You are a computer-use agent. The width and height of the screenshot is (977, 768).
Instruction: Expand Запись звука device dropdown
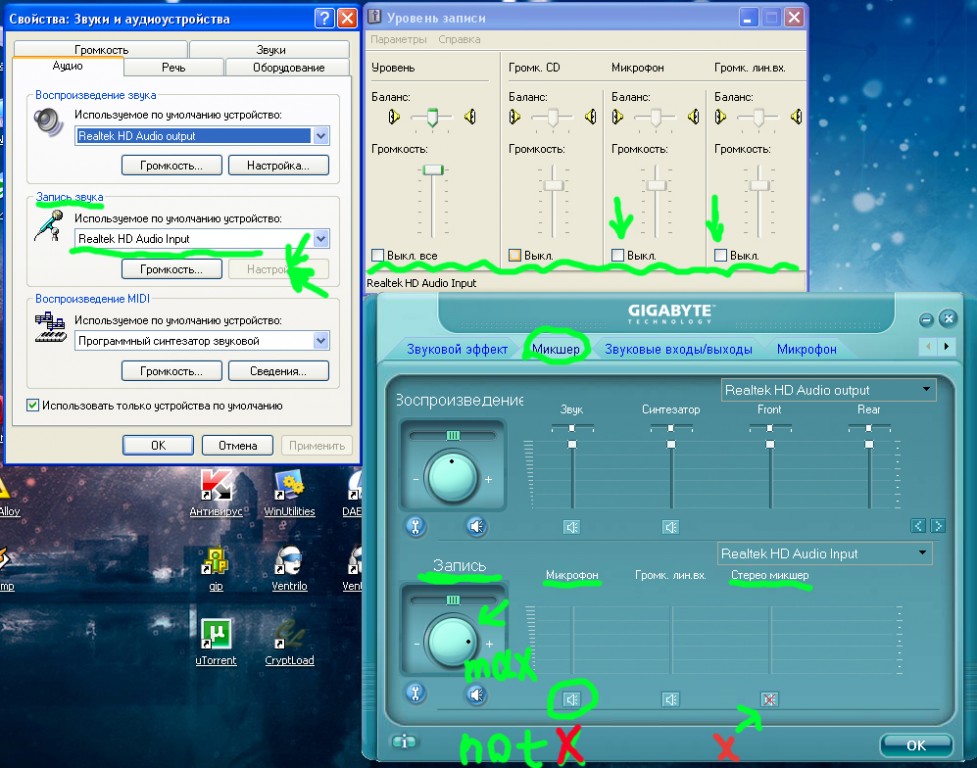click(x=321, y=239)
